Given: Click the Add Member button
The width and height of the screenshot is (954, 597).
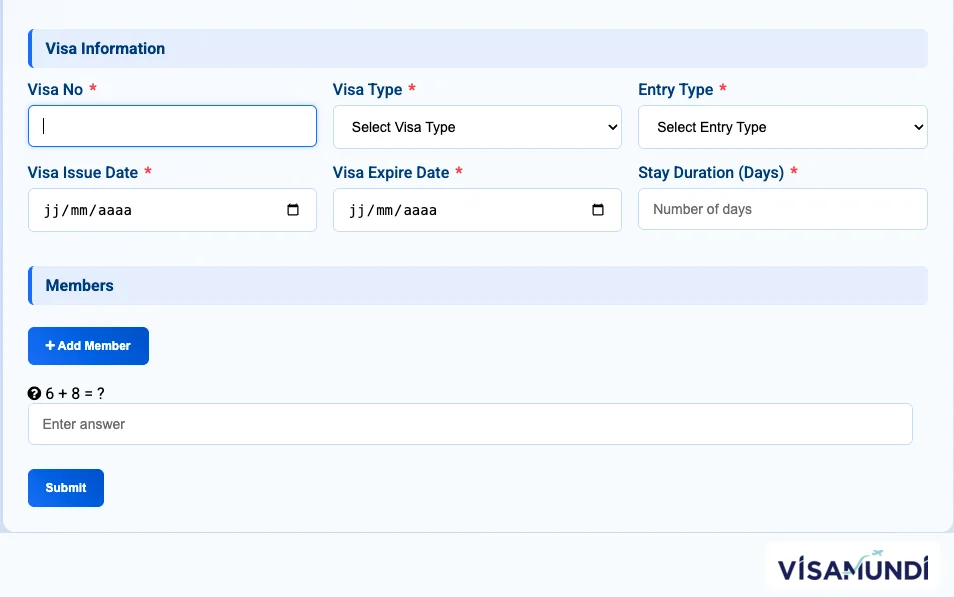Looking at the screenshot, I should (88, 346).
